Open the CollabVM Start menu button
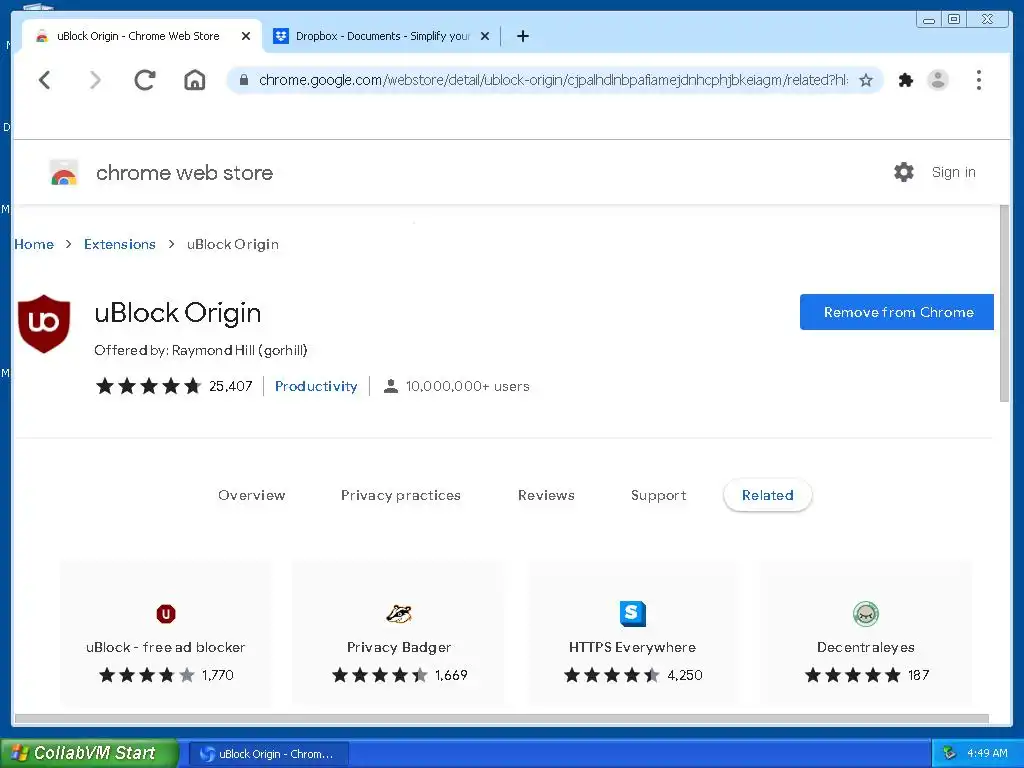The height and width of the screenshot is (768, 1024). (89, 753)
